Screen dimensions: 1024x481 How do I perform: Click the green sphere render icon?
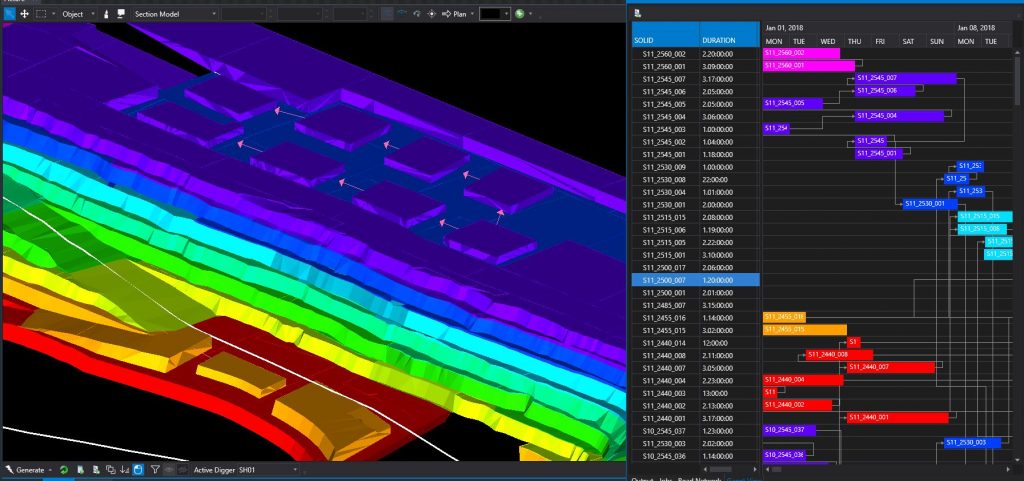[x=521, y=14]
